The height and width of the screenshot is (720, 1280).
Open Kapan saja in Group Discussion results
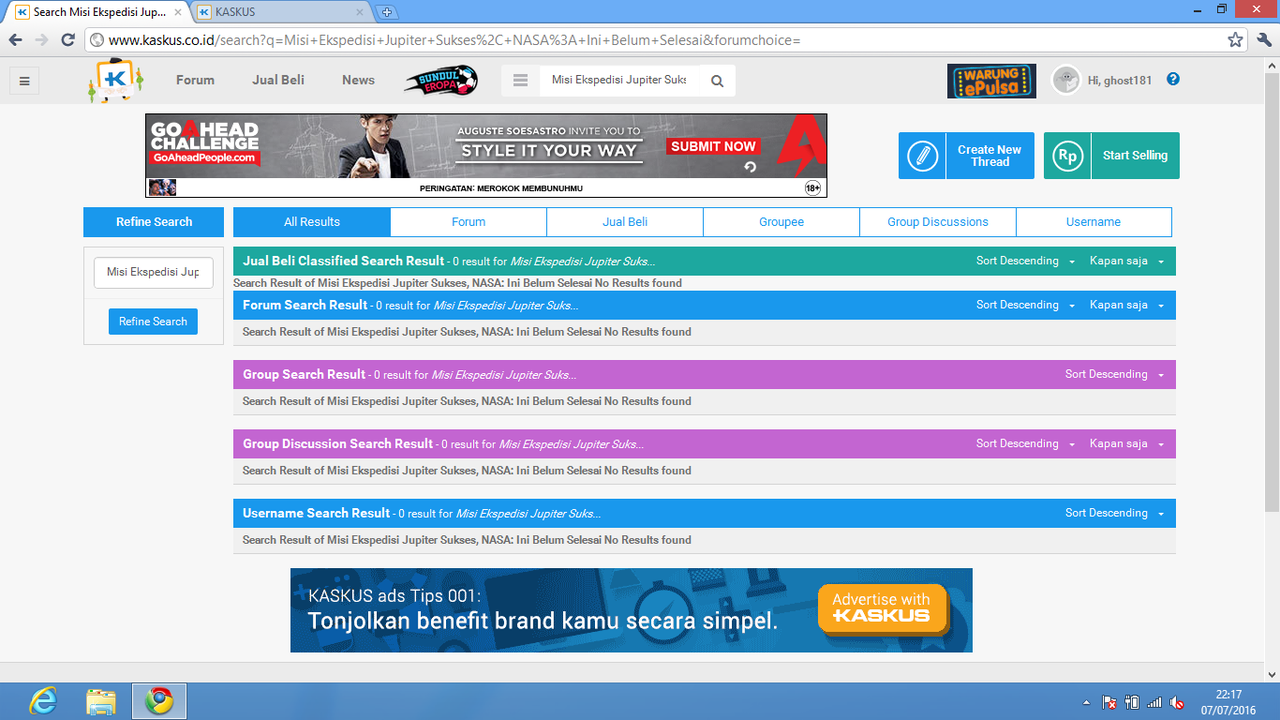coord(1127,443)
